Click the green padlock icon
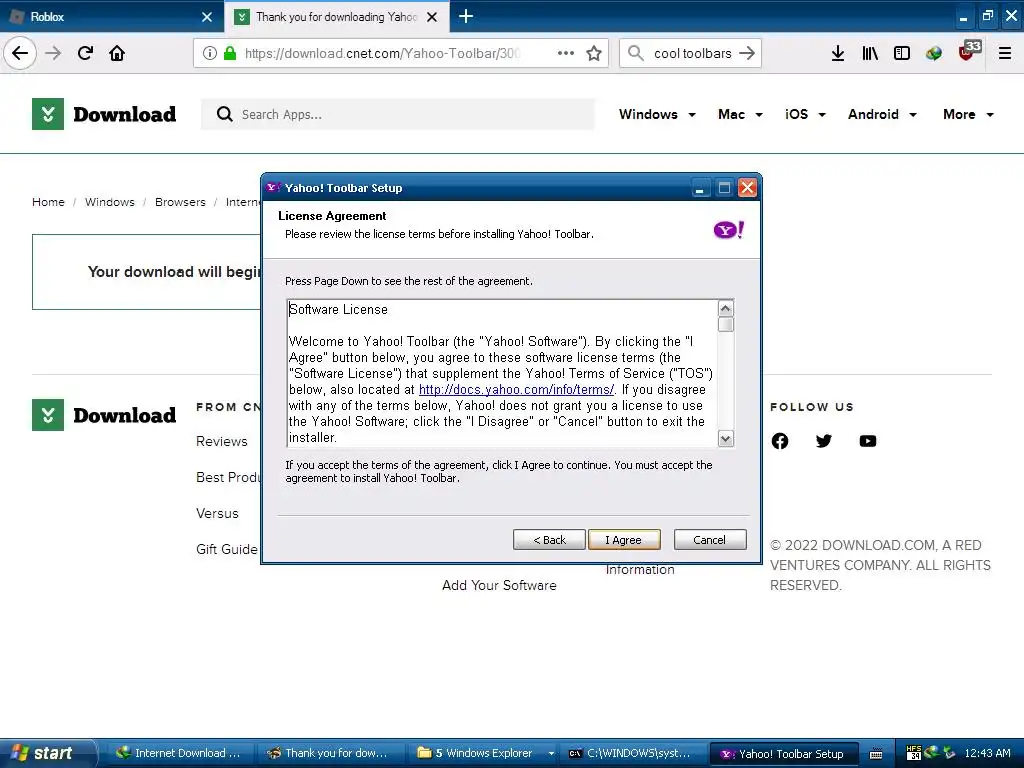Image resolution: width=1024 pixels, height=768 pixels. coord(230,53)
